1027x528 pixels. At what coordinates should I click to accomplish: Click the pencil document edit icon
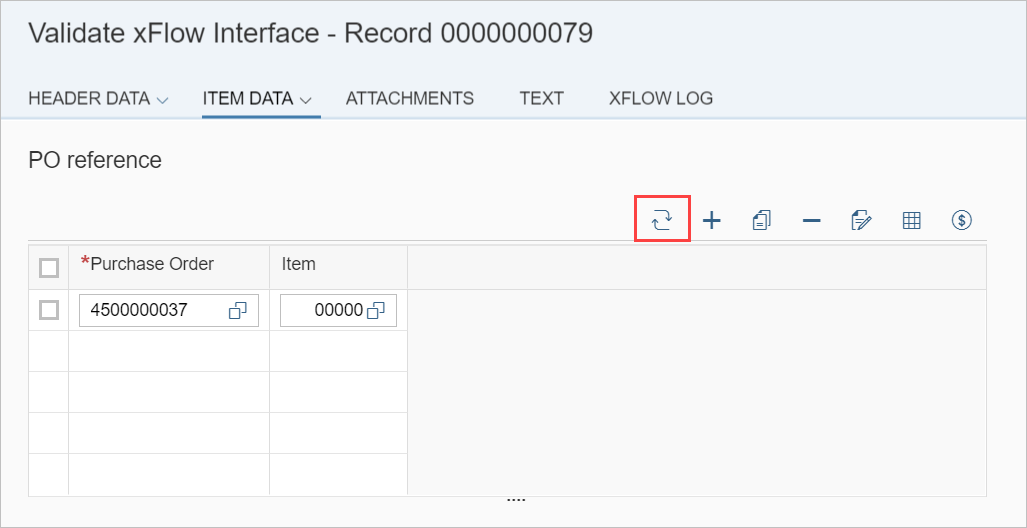click(861, 221)
